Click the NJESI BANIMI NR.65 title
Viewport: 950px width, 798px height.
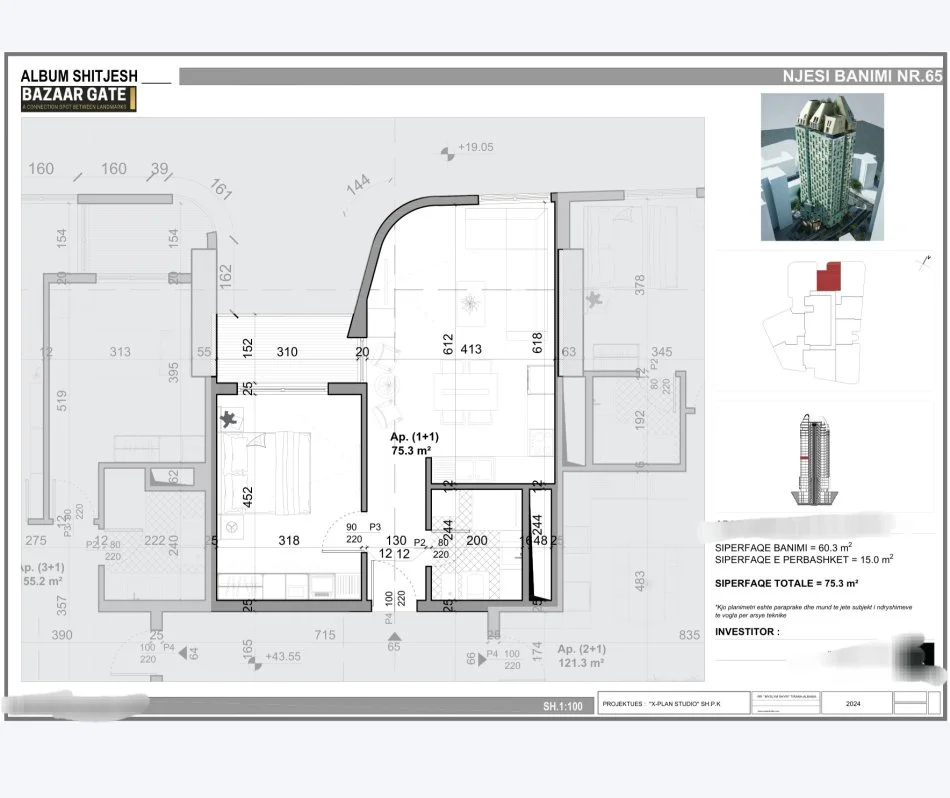click(861, 77)
